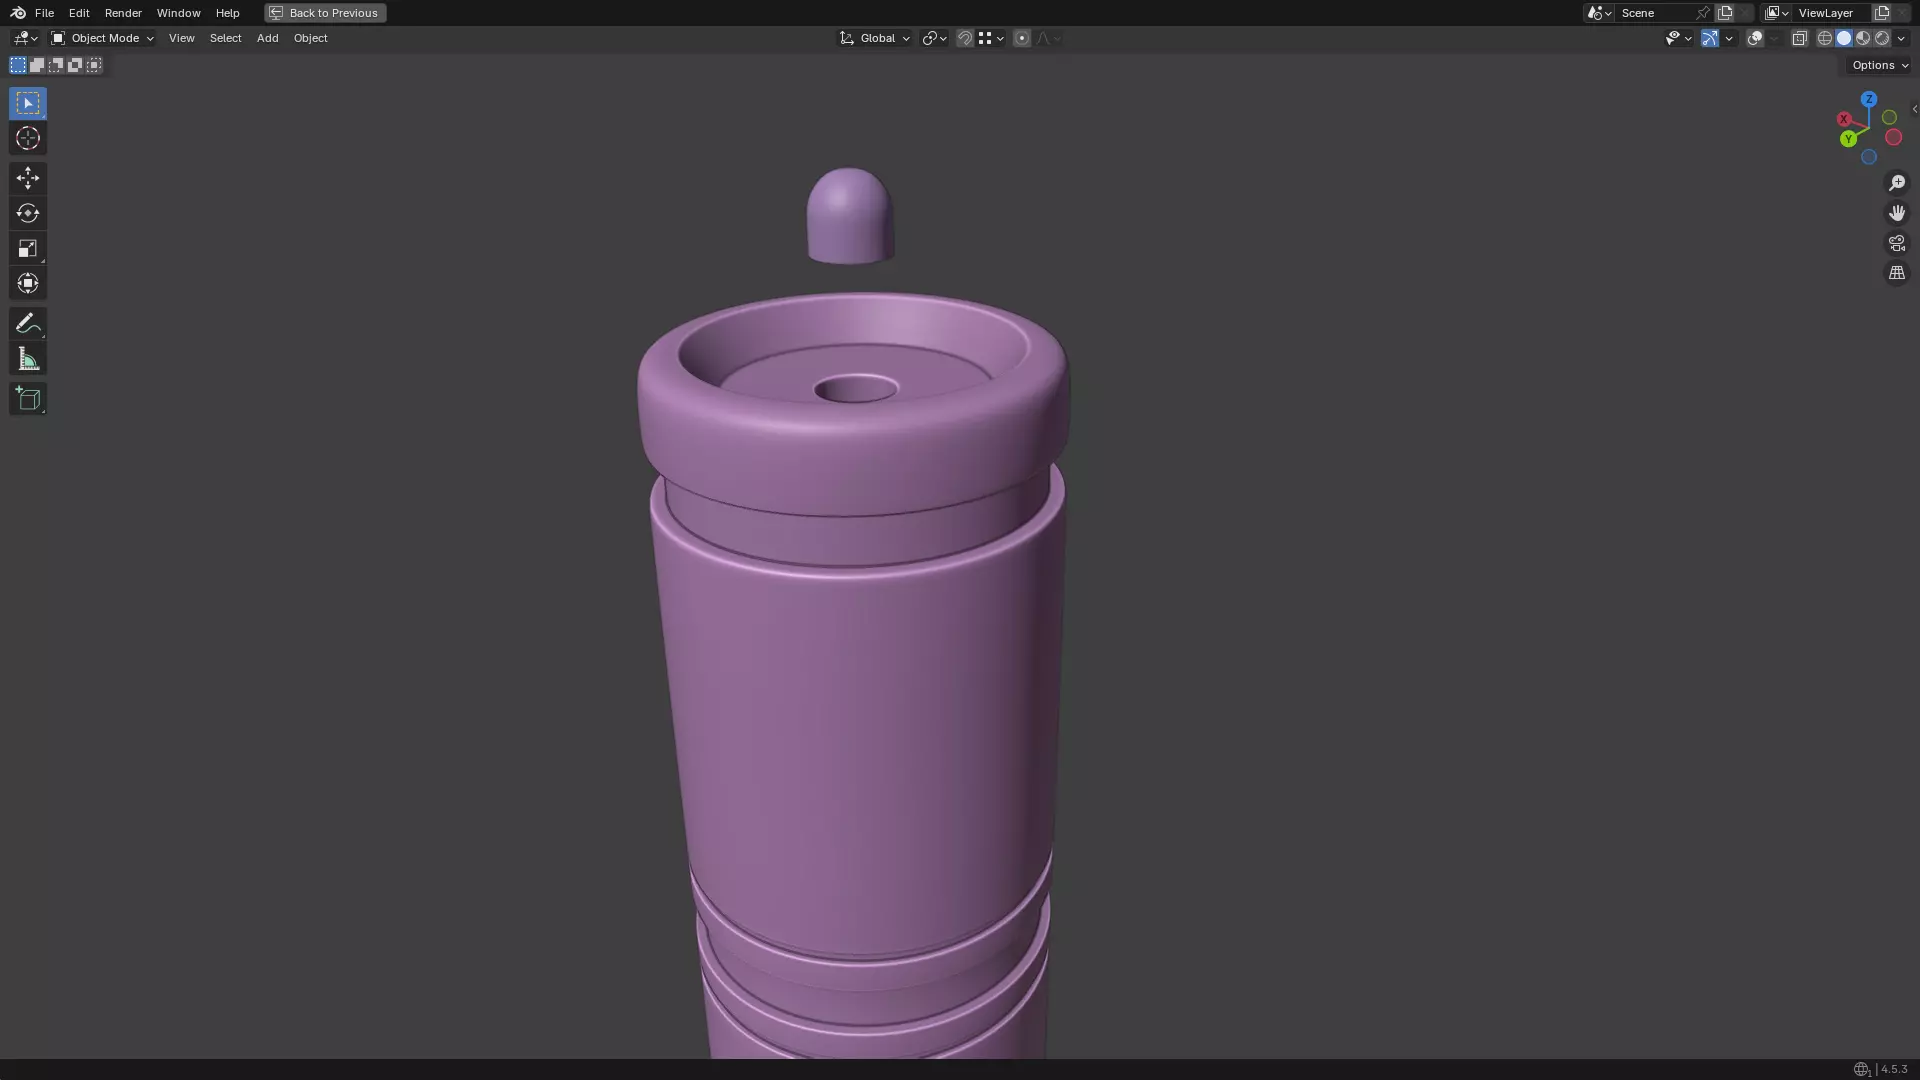
Task: Click the zoom magnifier viewport control
Action: point(1897,183)
